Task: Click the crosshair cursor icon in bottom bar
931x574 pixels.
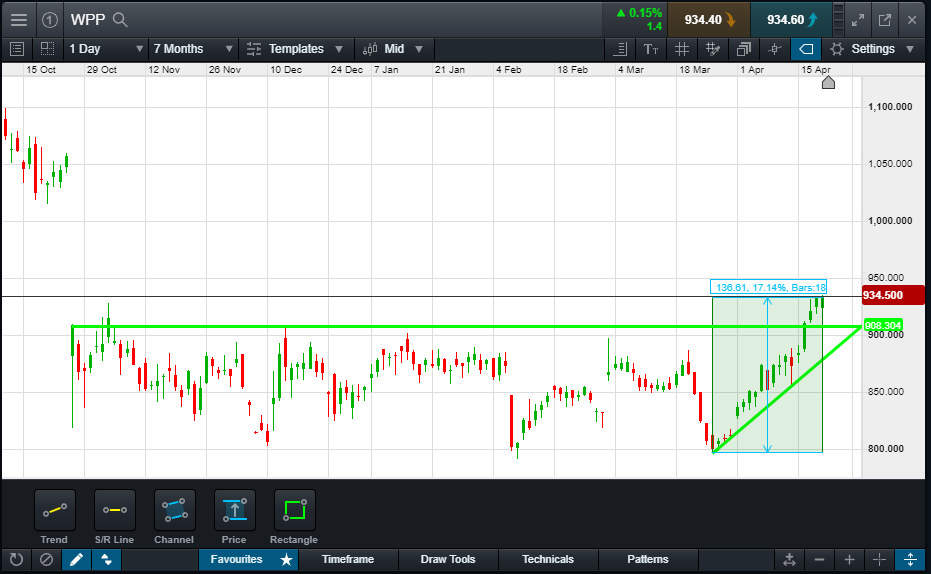Action: coord(880,559)
